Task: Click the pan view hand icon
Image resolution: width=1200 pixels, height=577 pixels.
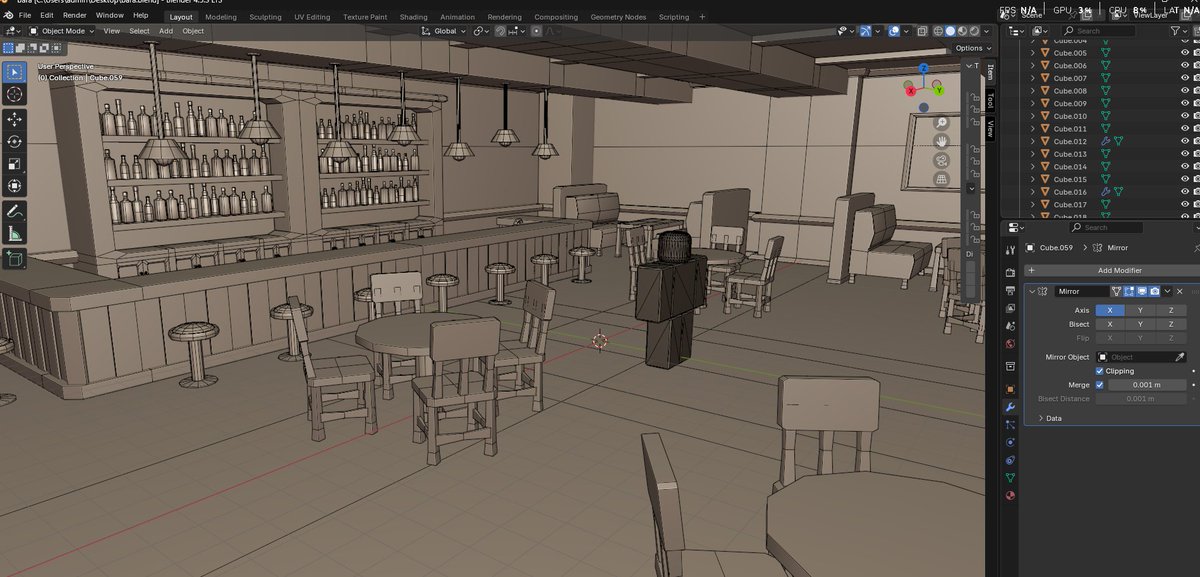Action: tap(941, 141)
